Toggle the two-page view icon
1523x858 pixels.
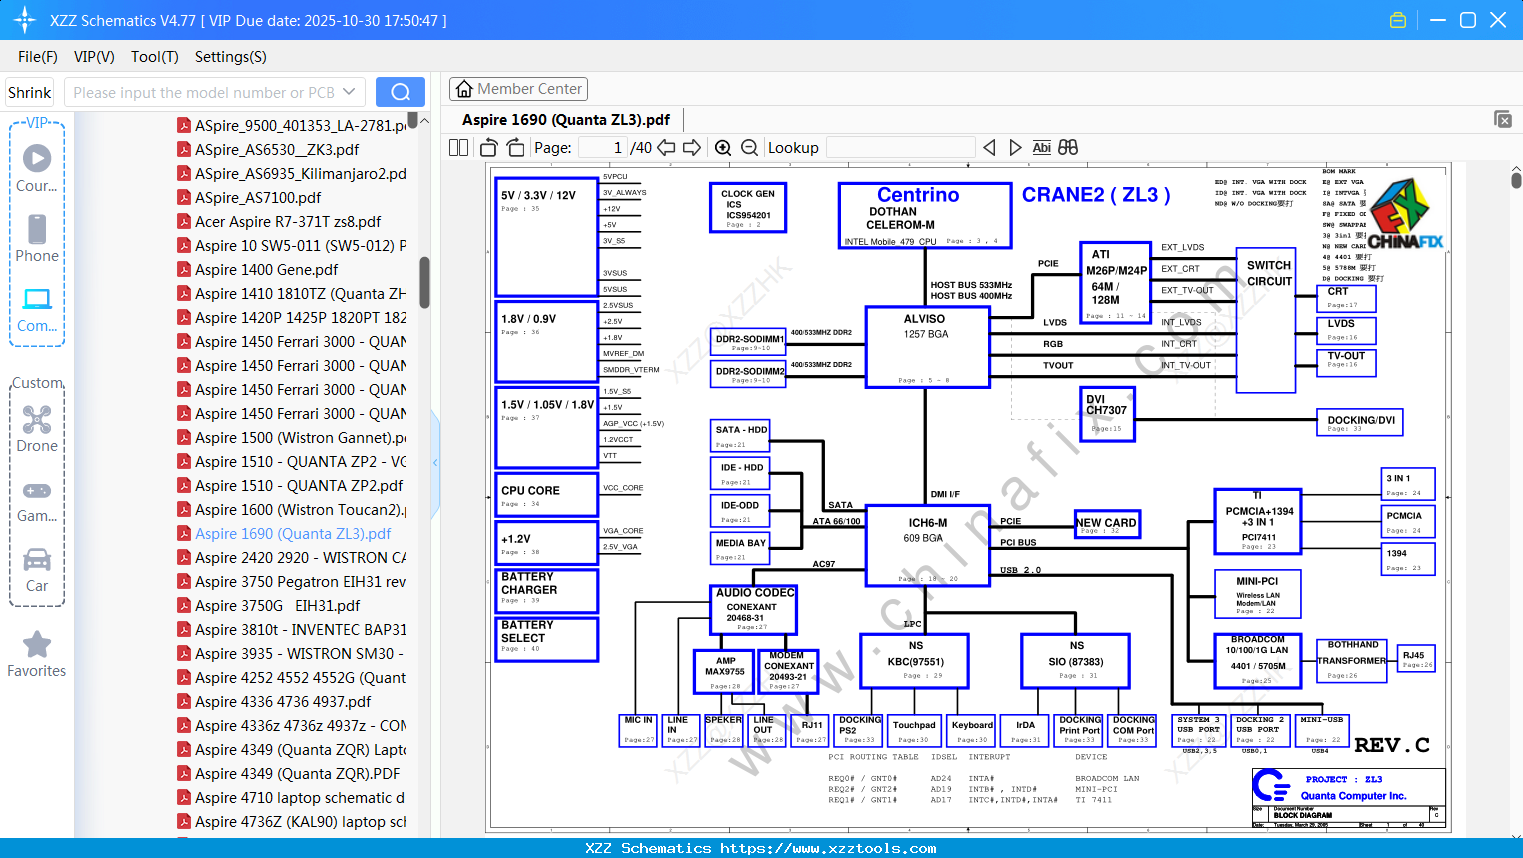pos(459,148)
